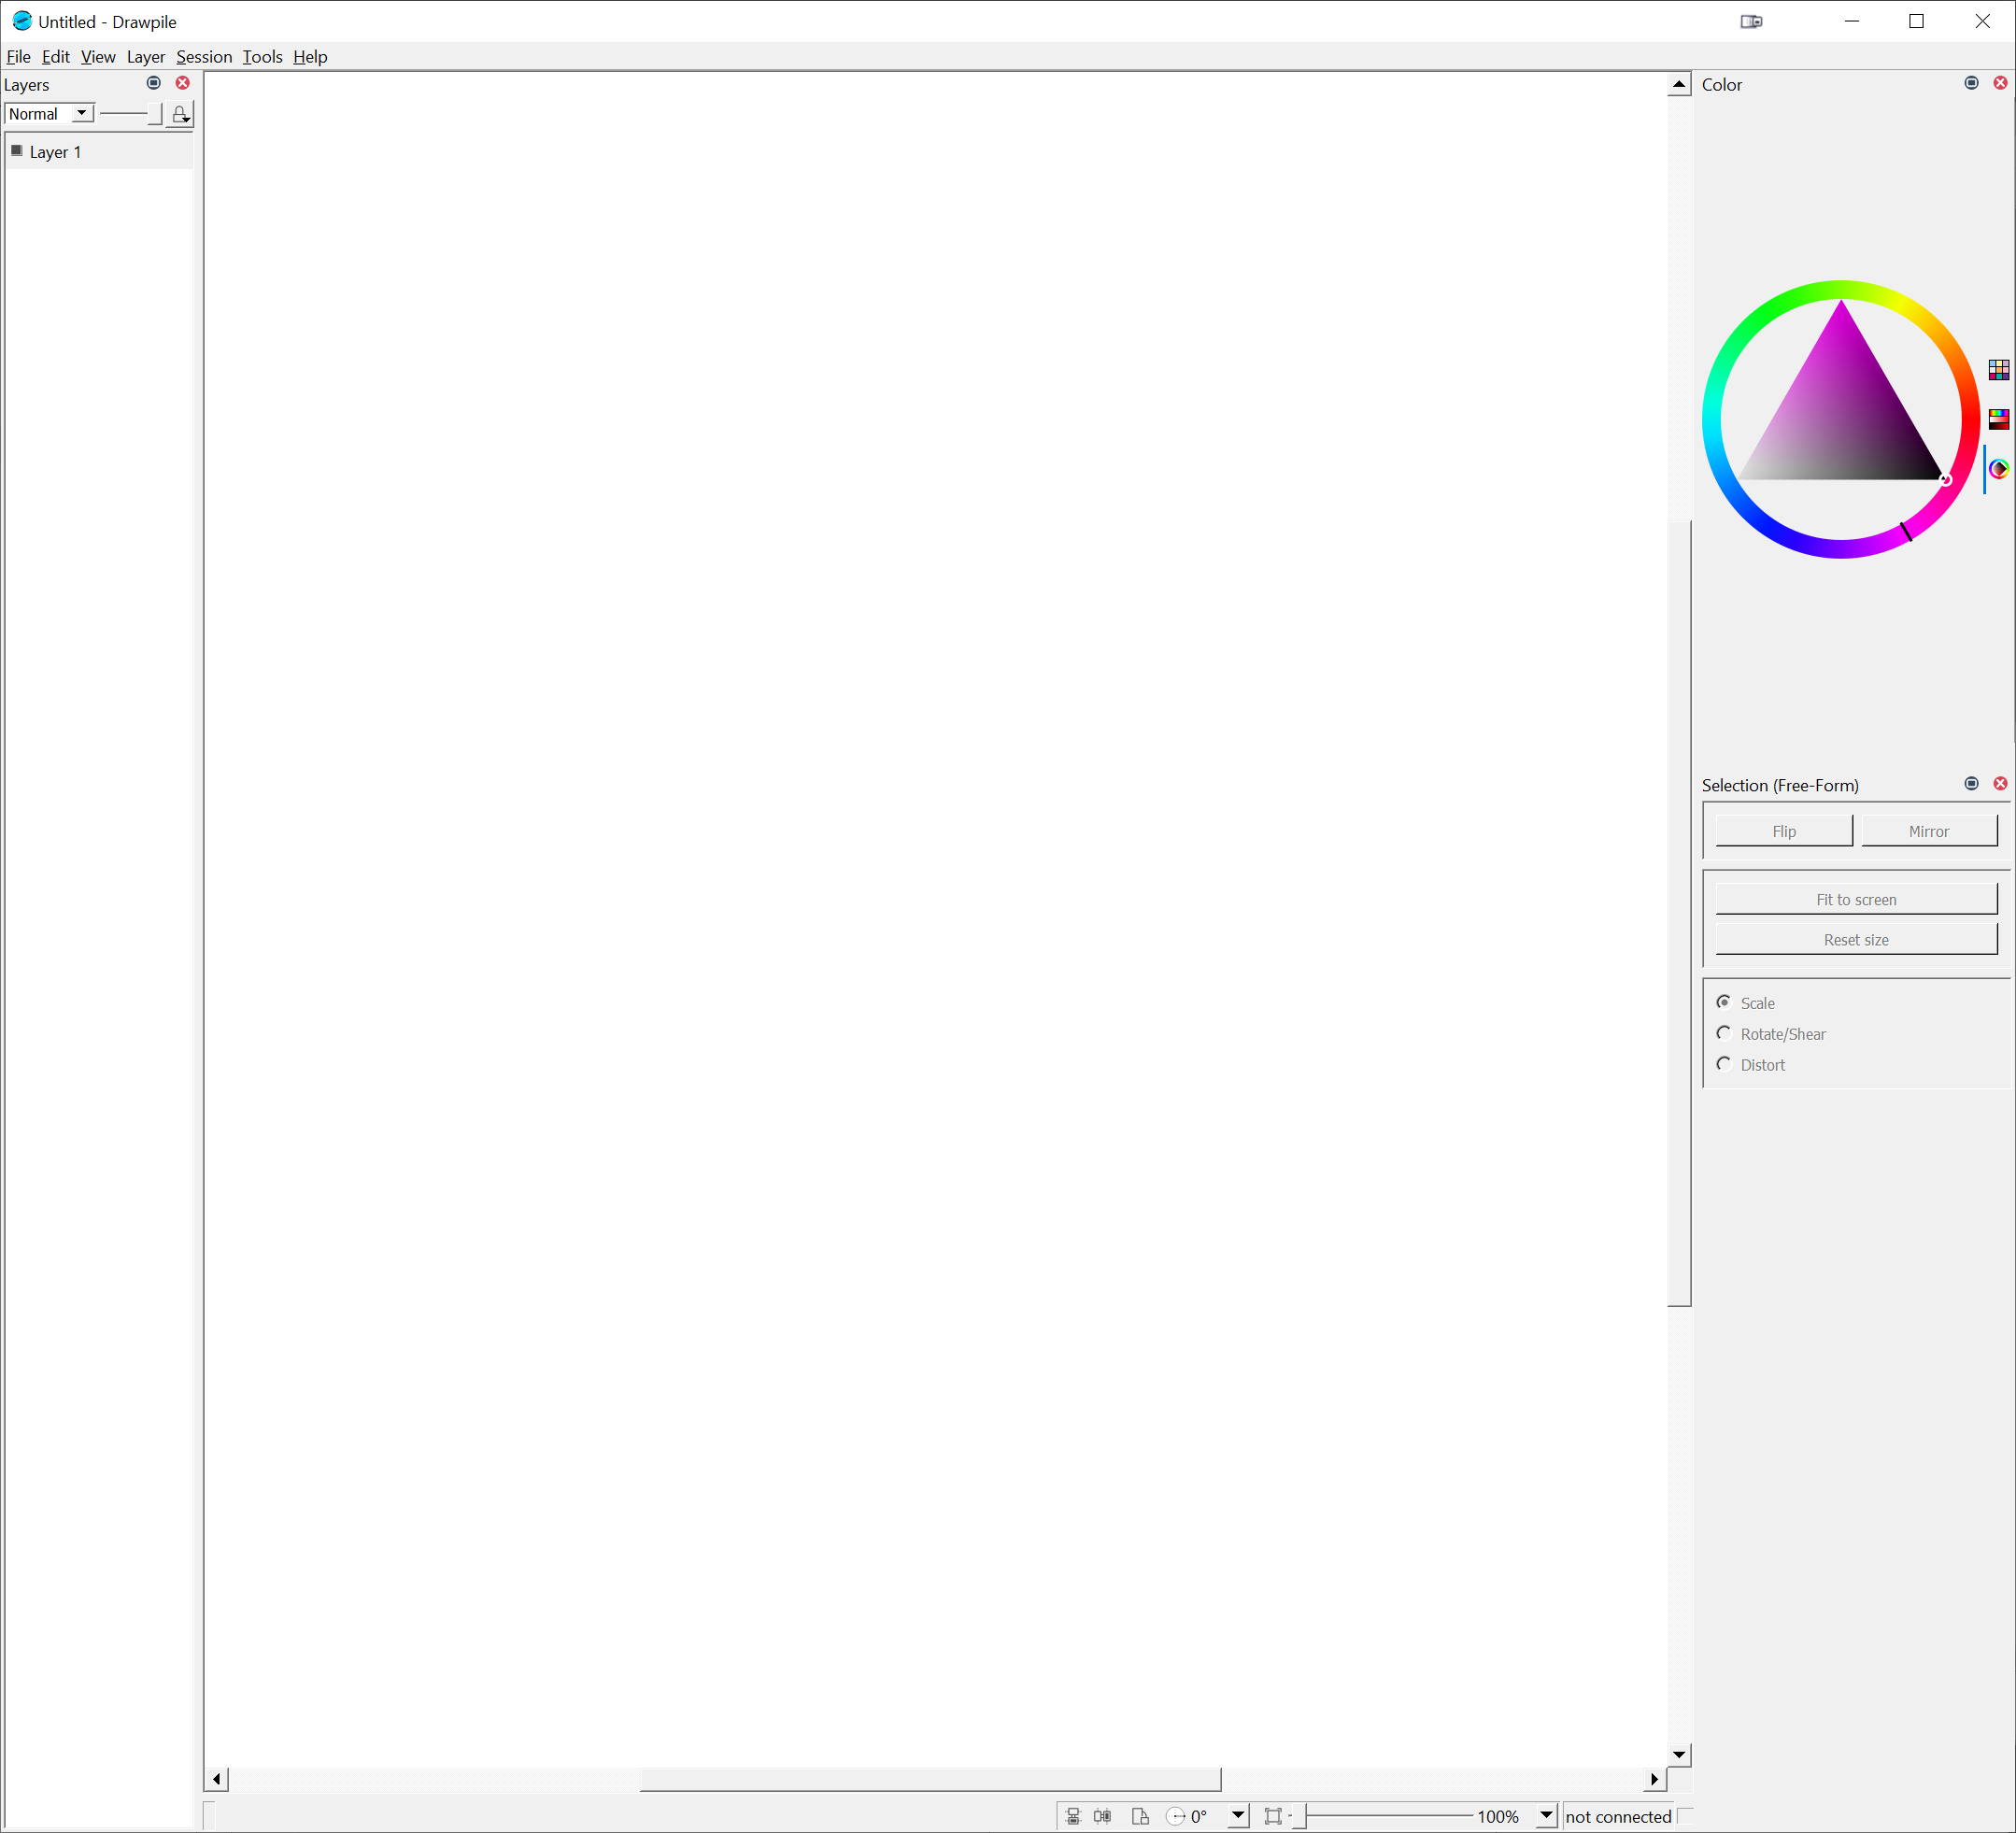Open the rotation angle dropdown
2016x1833 pixels.
click(1237, 1816)
